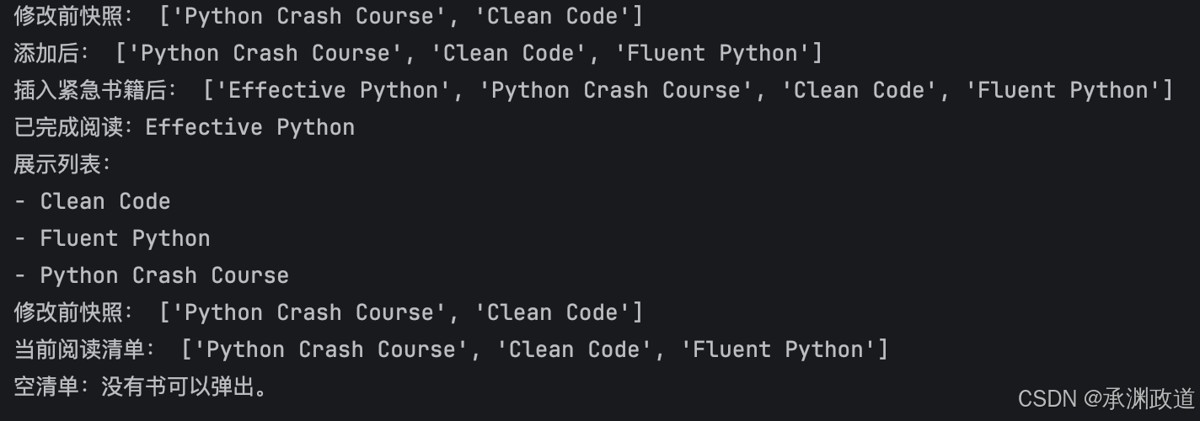Select the '- Clean Code' bullet line
This screenshot has height=421, width=1200.
[92, 201]
